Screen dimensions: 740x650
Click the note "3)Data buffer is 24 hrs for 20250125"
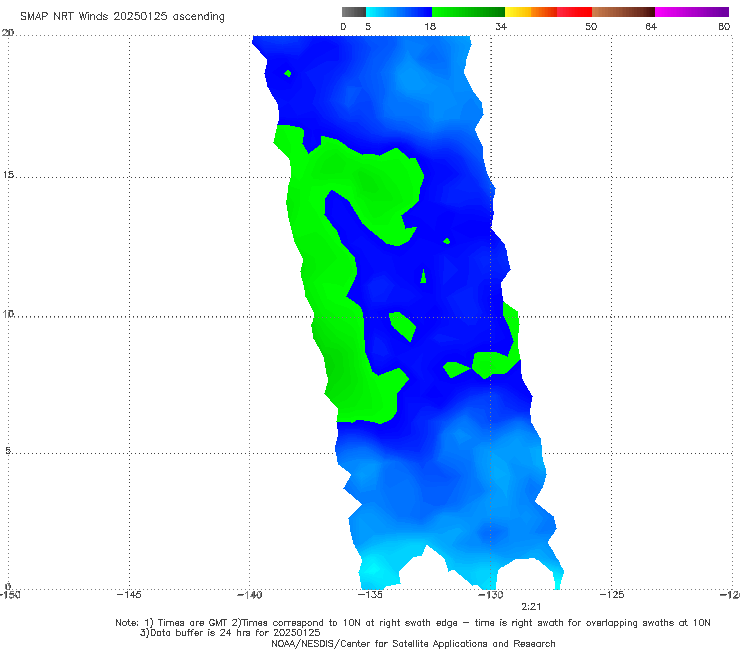point(230,633)
